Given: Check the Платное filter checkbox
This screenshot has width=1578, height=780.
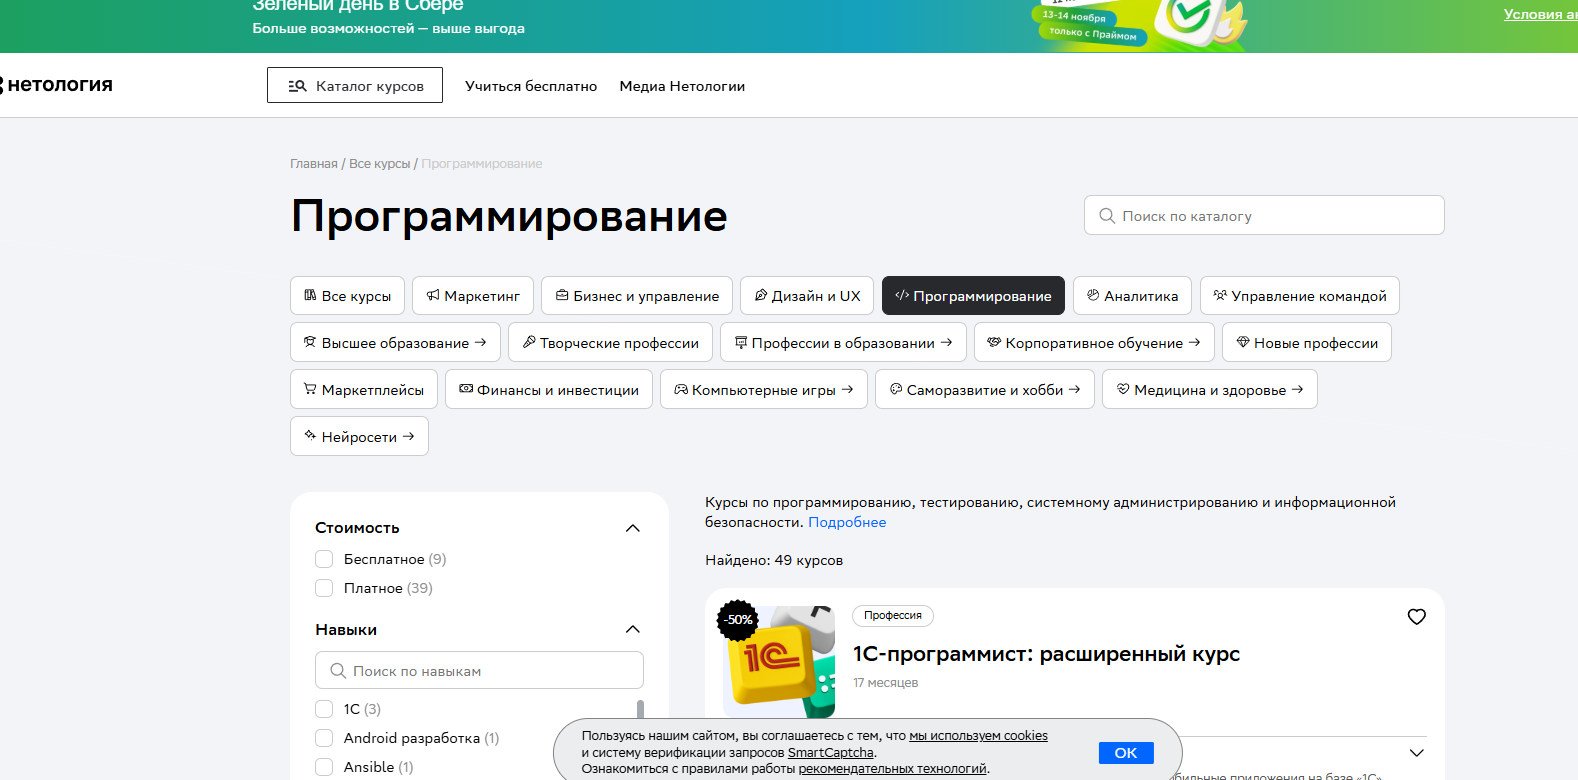Looking at the screenshot, I should [324, 588].
